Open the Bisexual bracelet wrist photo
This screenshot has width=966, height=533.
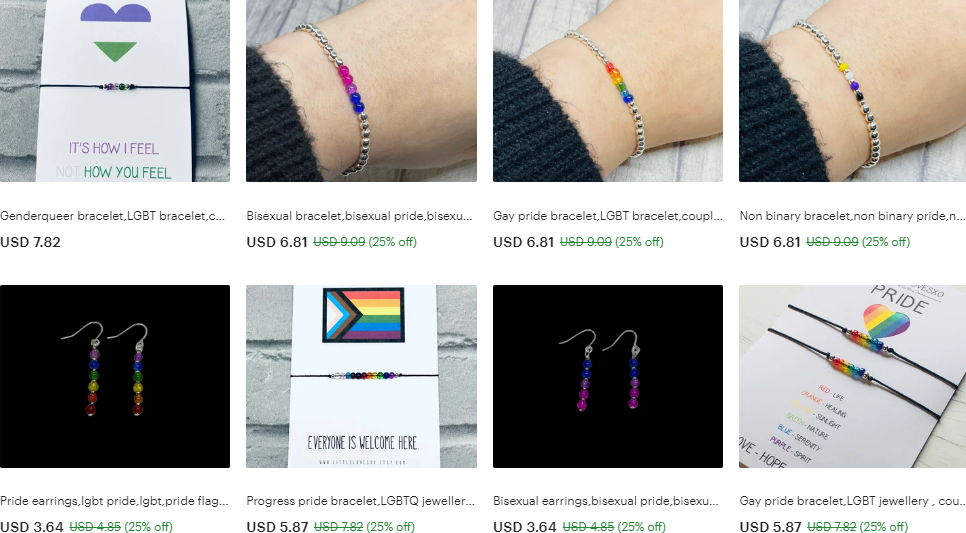pyautogui.click(x=361, y=91)
